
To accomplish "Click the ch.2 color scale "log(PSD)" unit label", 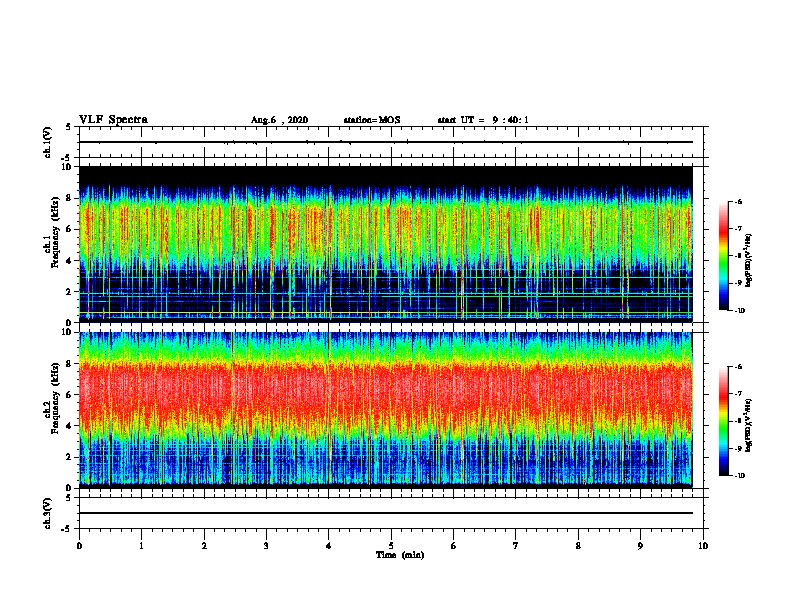I will [x=749, y=426].
